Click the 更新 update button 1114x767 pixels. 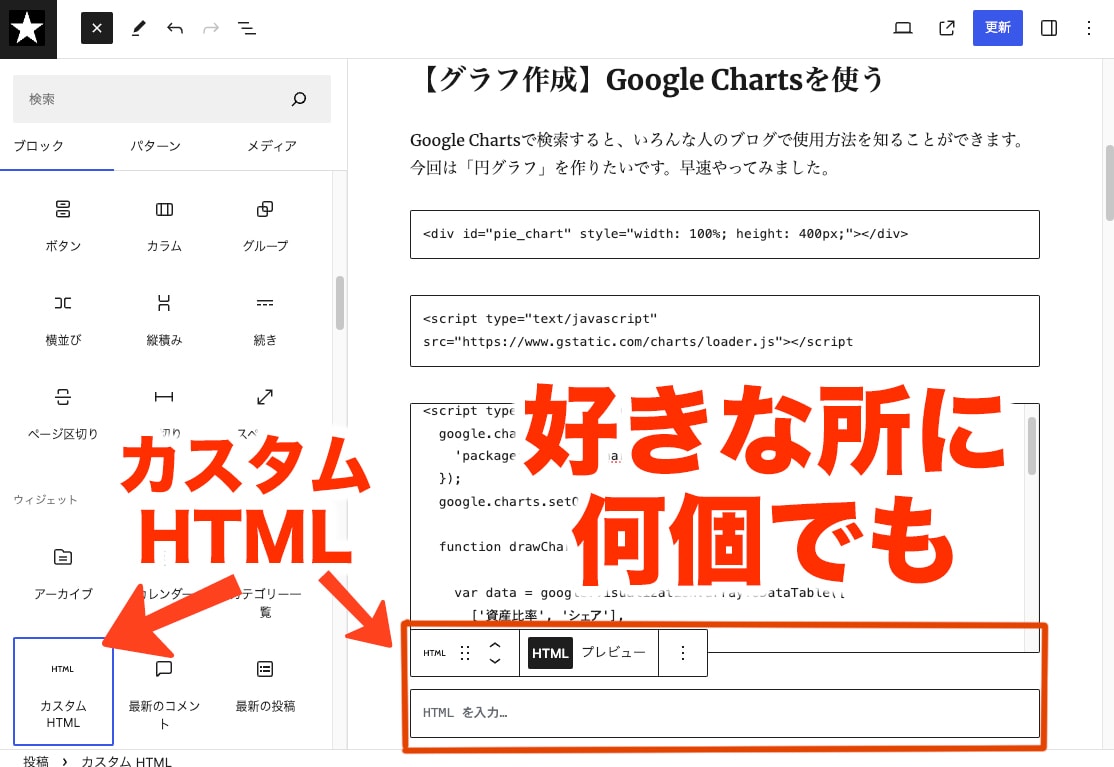pos(997,28)
